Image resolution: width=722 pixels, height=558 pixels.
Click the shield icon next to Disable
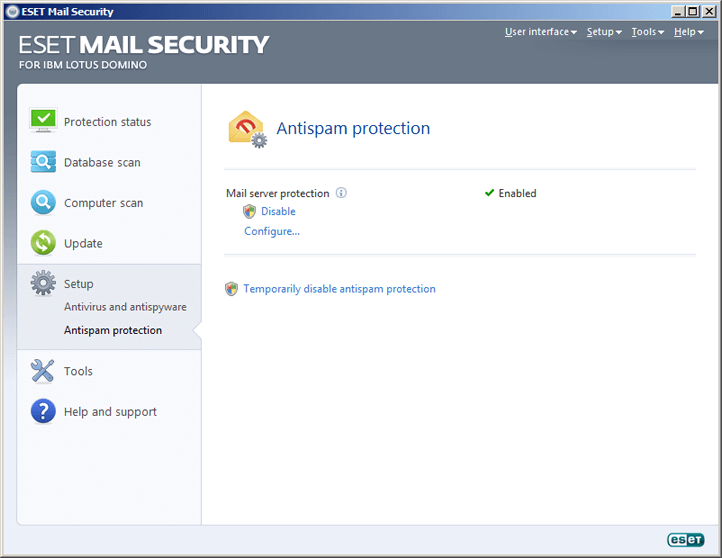click(249, 211)
